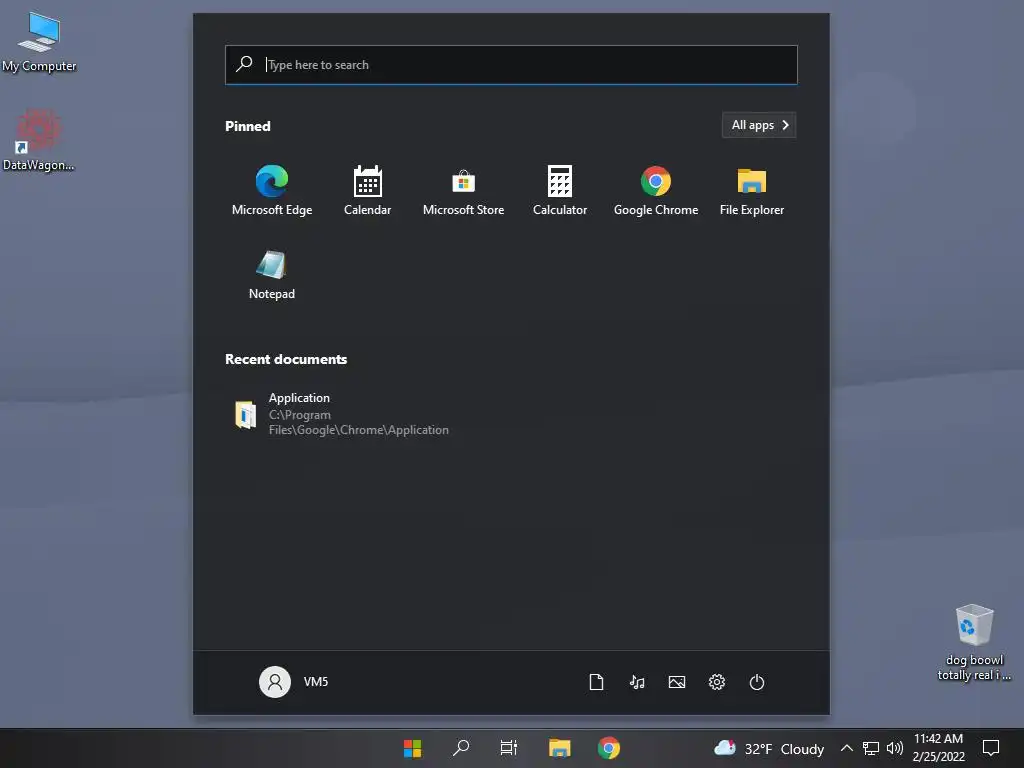Select the DataWagon desktop shortcut
This screenshot has height=768, width=1024.
click(x=39, y=140)
